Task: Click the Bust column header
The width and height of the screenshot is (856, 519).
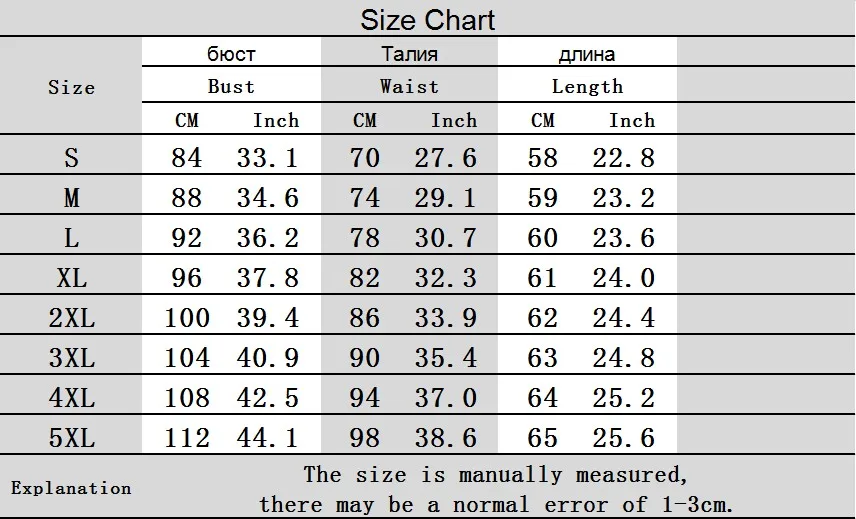Action: [231, 86]
